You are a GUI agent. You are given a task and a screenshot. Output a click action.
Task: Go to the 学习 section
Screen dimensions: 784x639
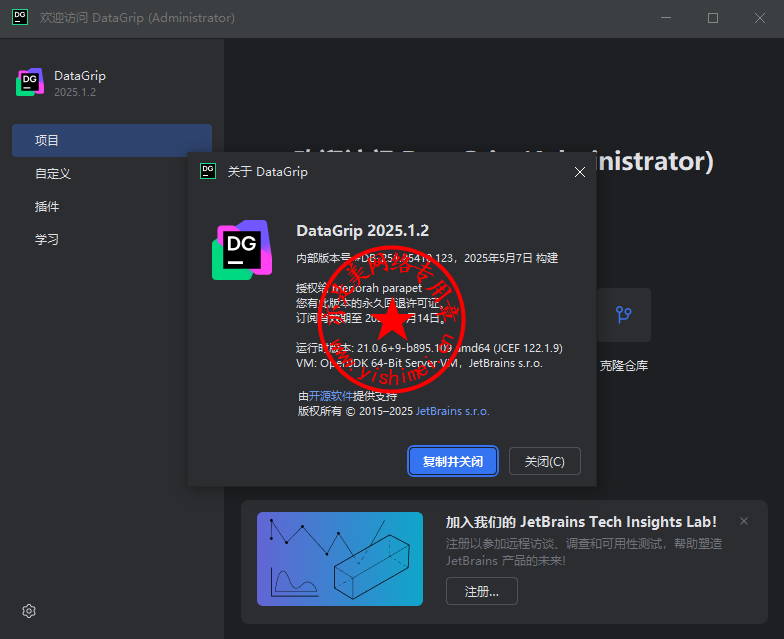46,240
